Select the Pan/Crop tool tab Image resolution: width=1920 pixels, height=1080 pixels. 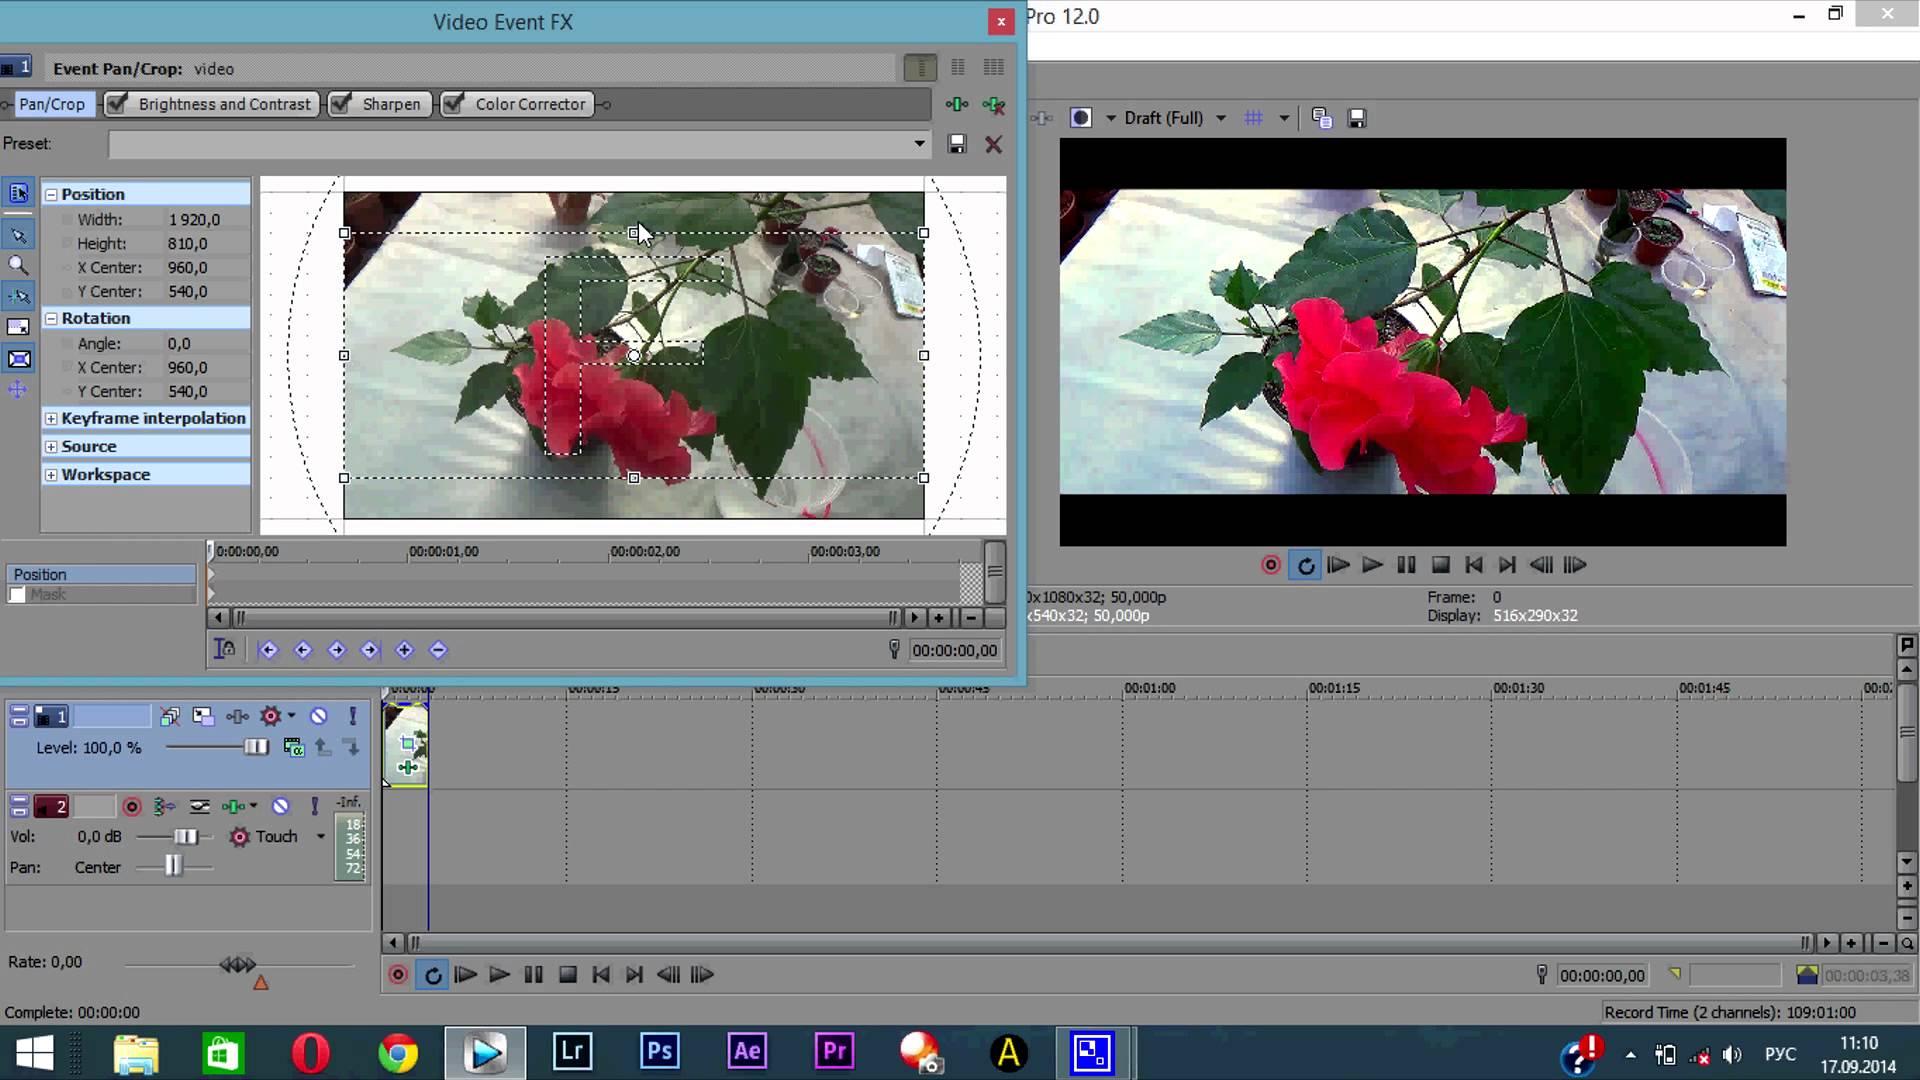pyautogui.click(x=51, y=104)
